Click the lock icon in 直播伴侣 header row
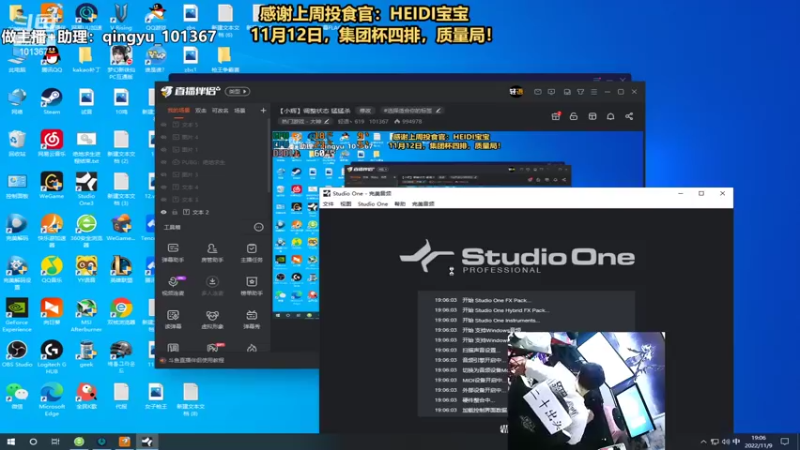 tap(573, 116)
